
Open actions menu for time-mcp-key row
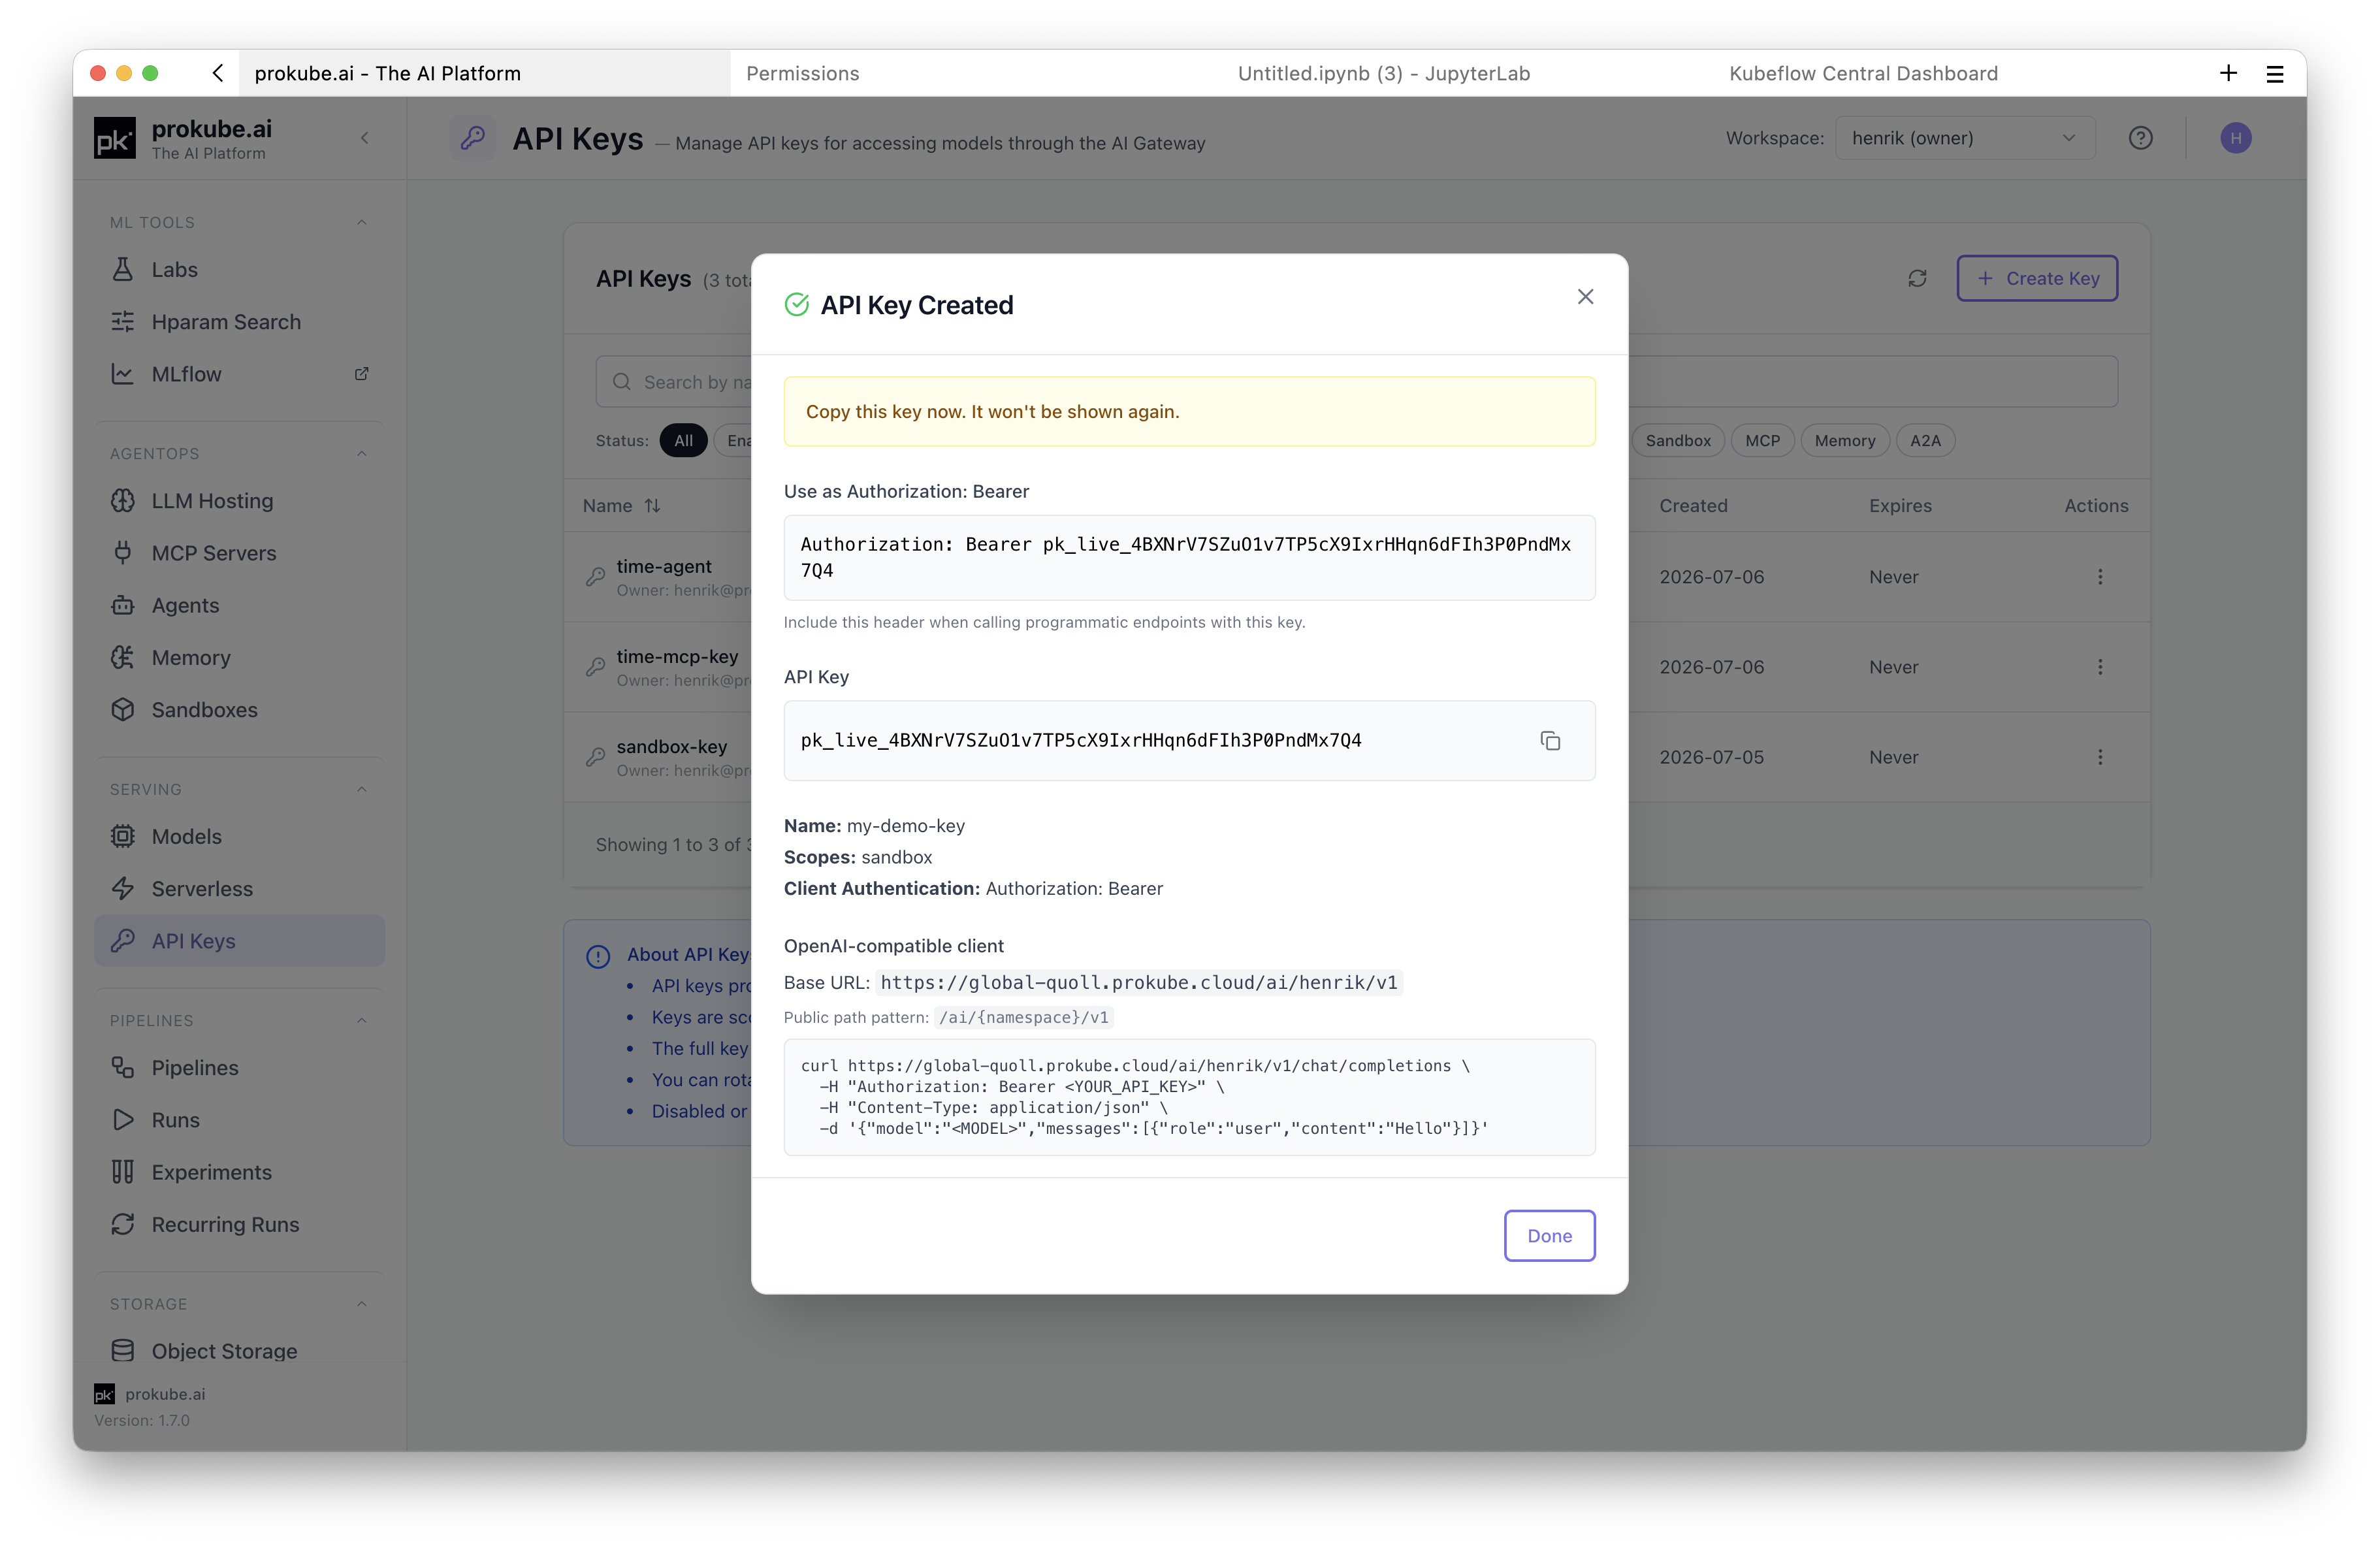[2100, 667]
